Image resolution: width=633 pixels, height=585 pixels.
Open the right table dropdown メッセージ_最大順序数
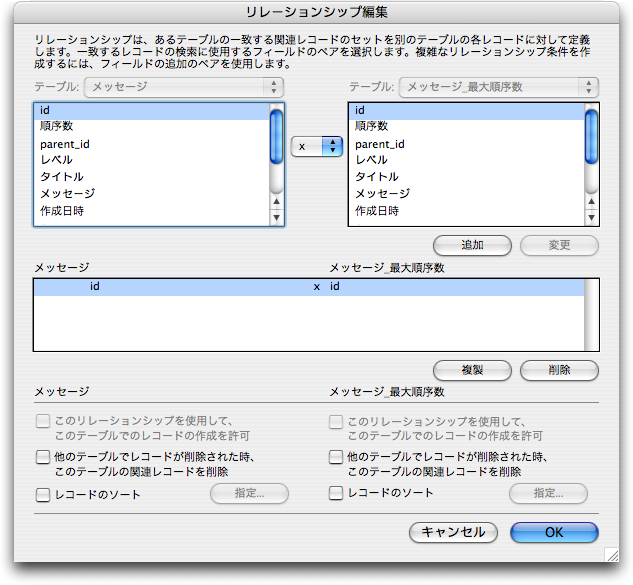498,87
